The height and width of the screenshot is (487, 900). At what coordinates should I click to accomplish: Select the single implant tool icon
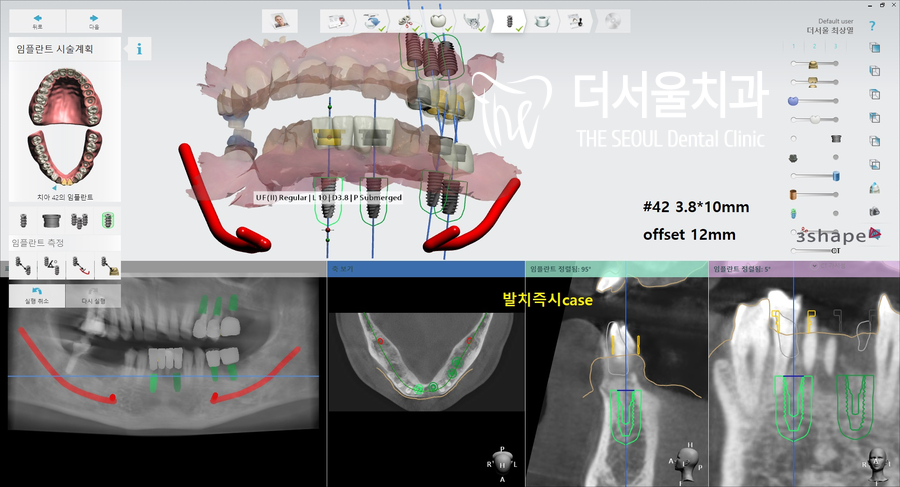pyautogui.click(x=21, y=221)
